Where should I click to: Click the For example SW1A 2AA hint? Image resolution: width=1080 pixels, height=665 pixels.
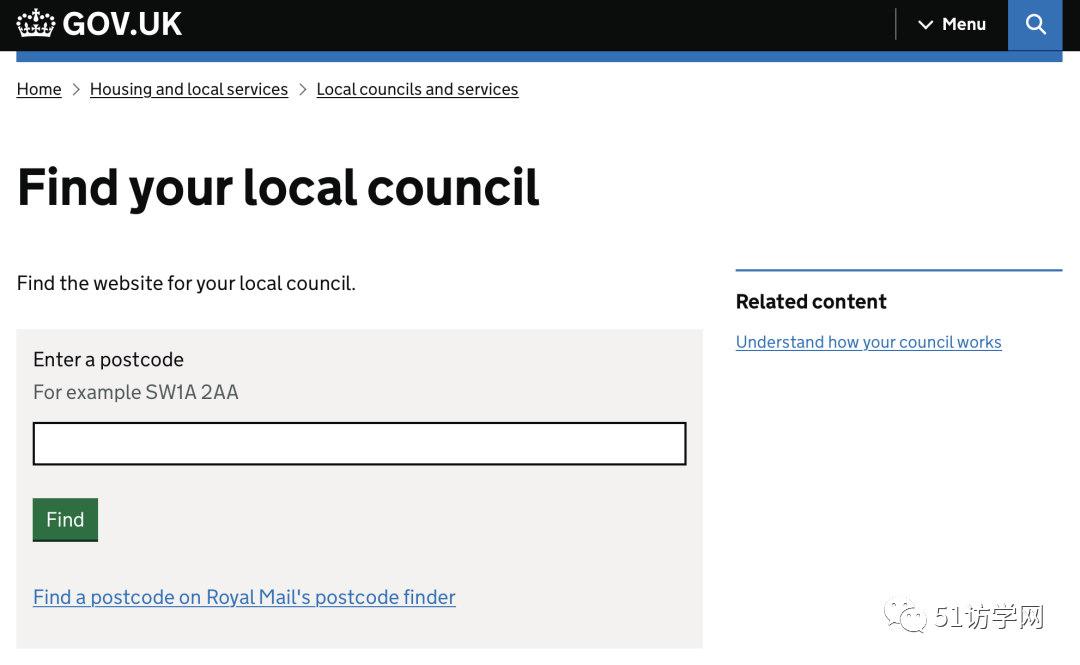[x=136, y=392]
